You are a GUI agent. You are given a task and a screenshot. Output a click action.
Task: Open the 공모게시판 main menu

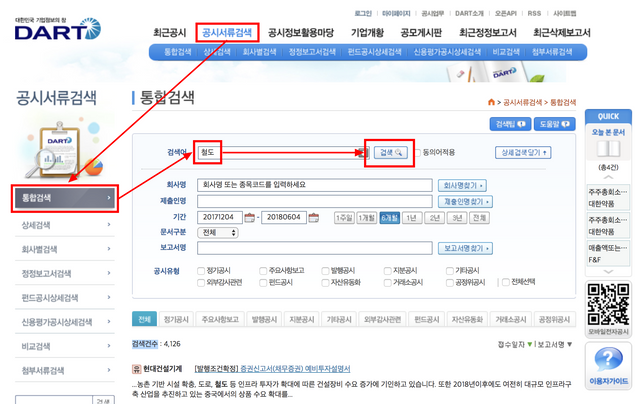pyautogui.click(x=421, y=33)
